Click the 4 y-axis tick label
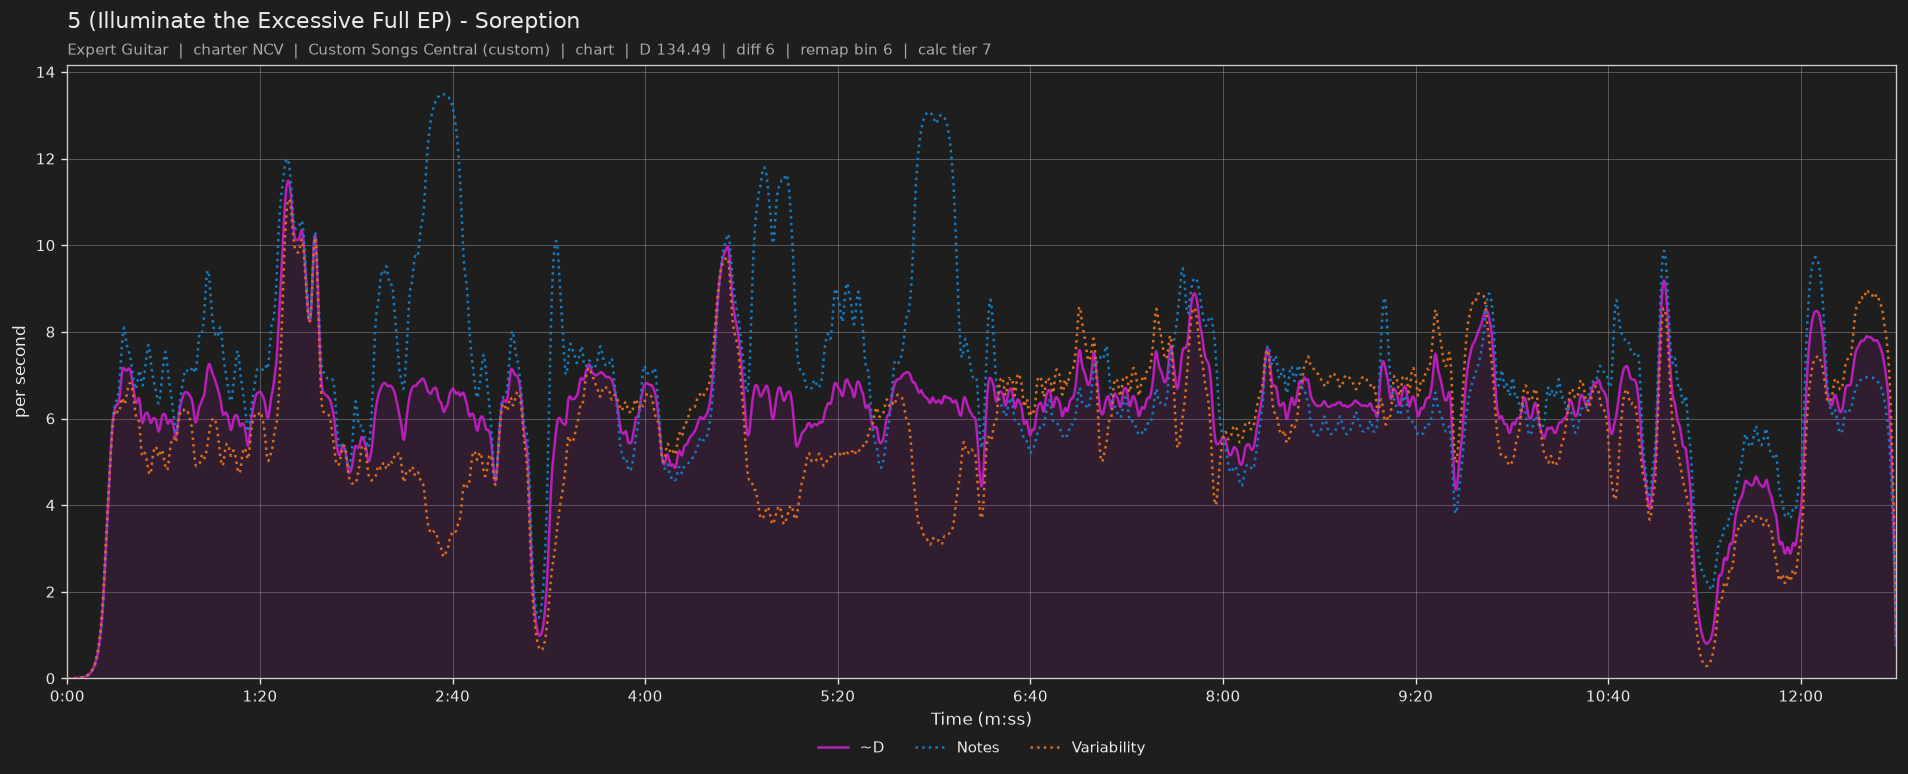Screen dimensions: 1908x774 tap(51, 506)
